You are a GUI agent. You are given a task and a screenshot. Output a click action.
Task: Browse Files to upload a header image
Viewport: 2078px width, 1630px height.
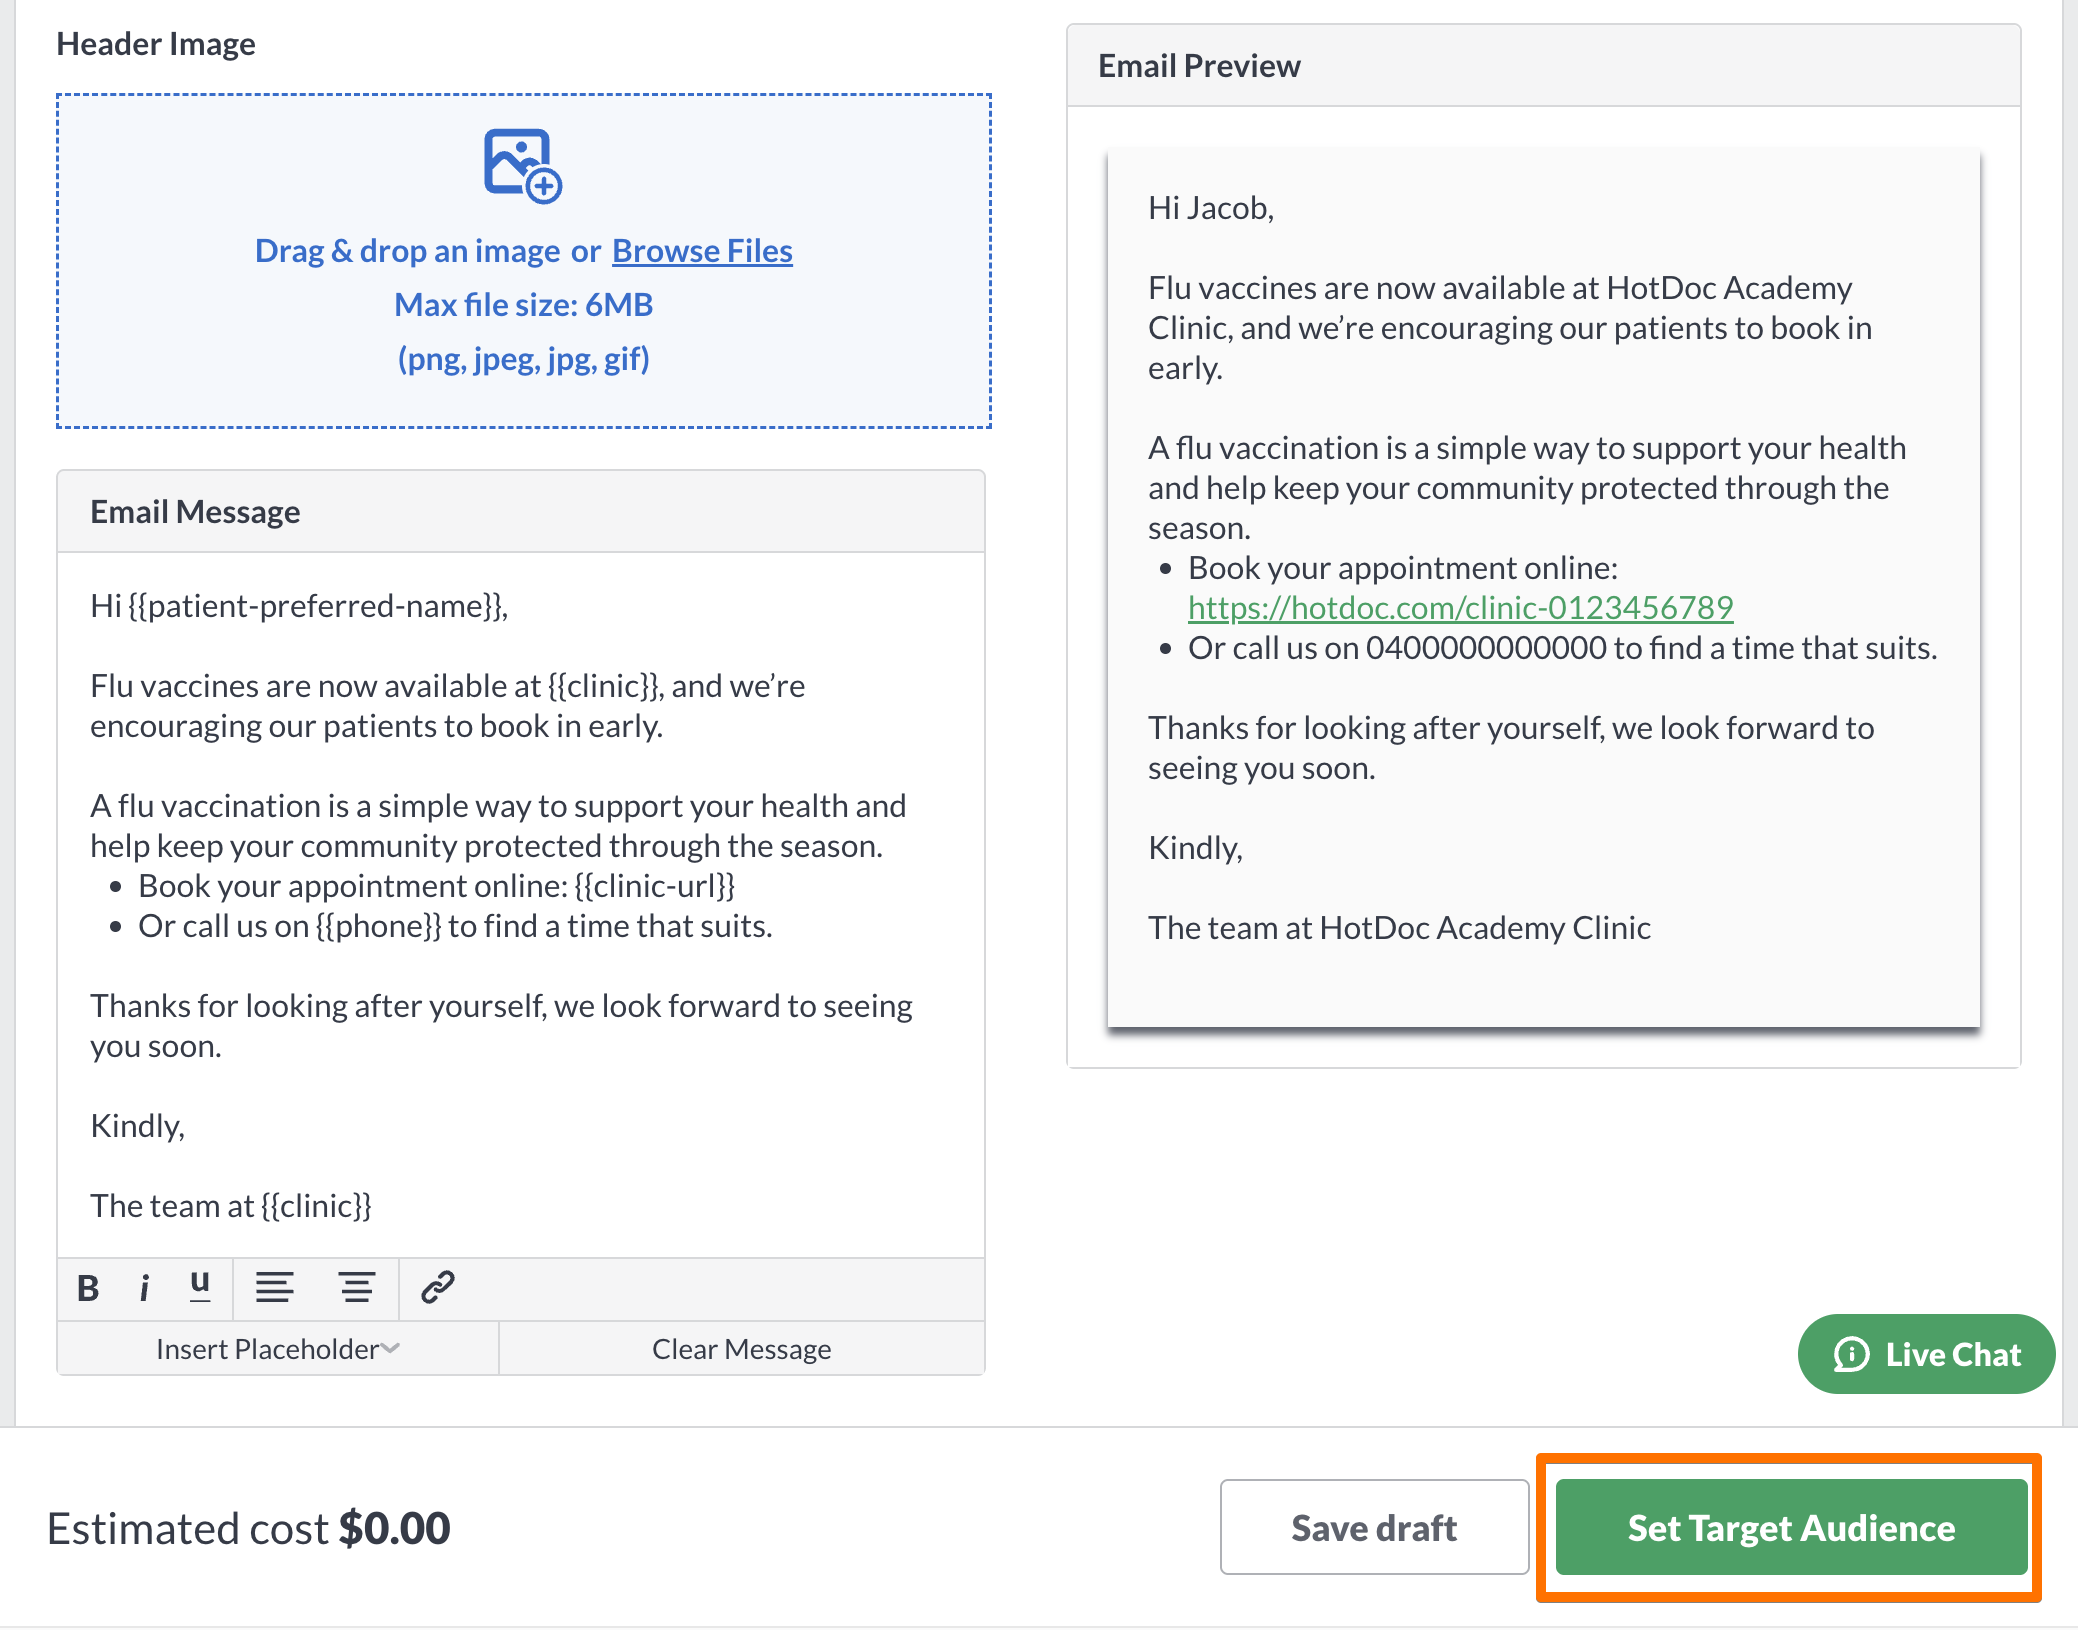[702, 251]
